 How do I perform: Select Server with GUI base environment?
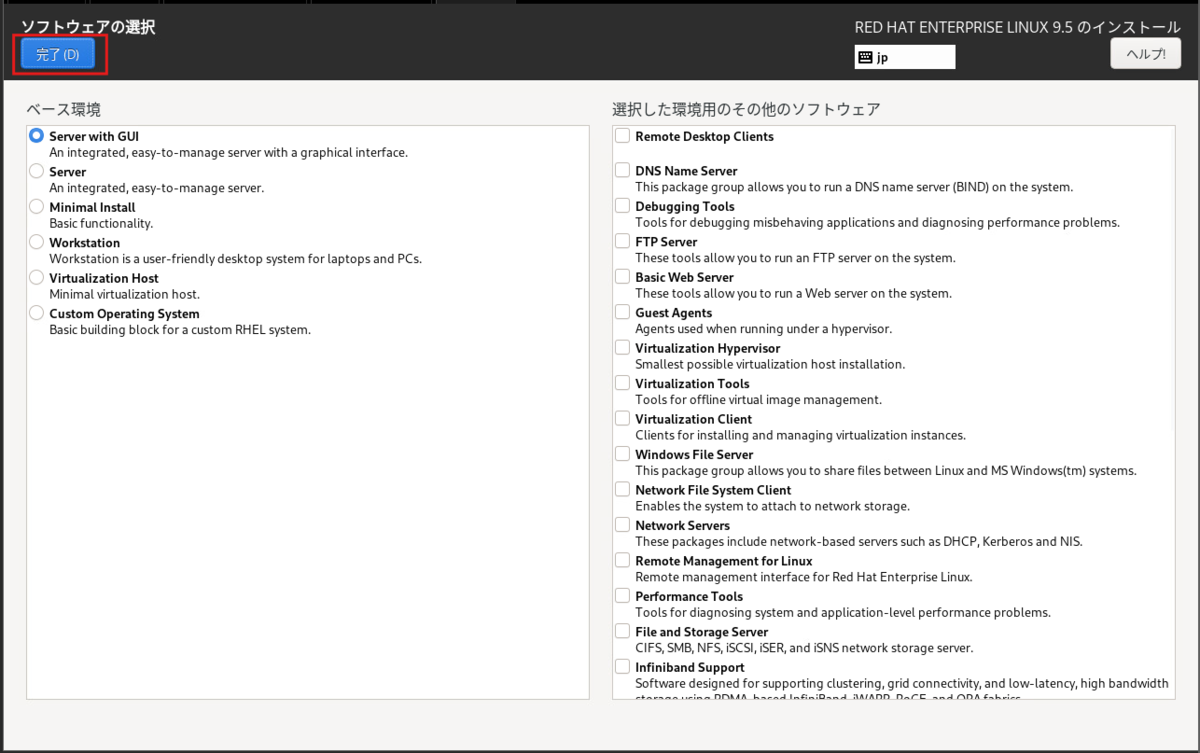click(x=37, y=136)
